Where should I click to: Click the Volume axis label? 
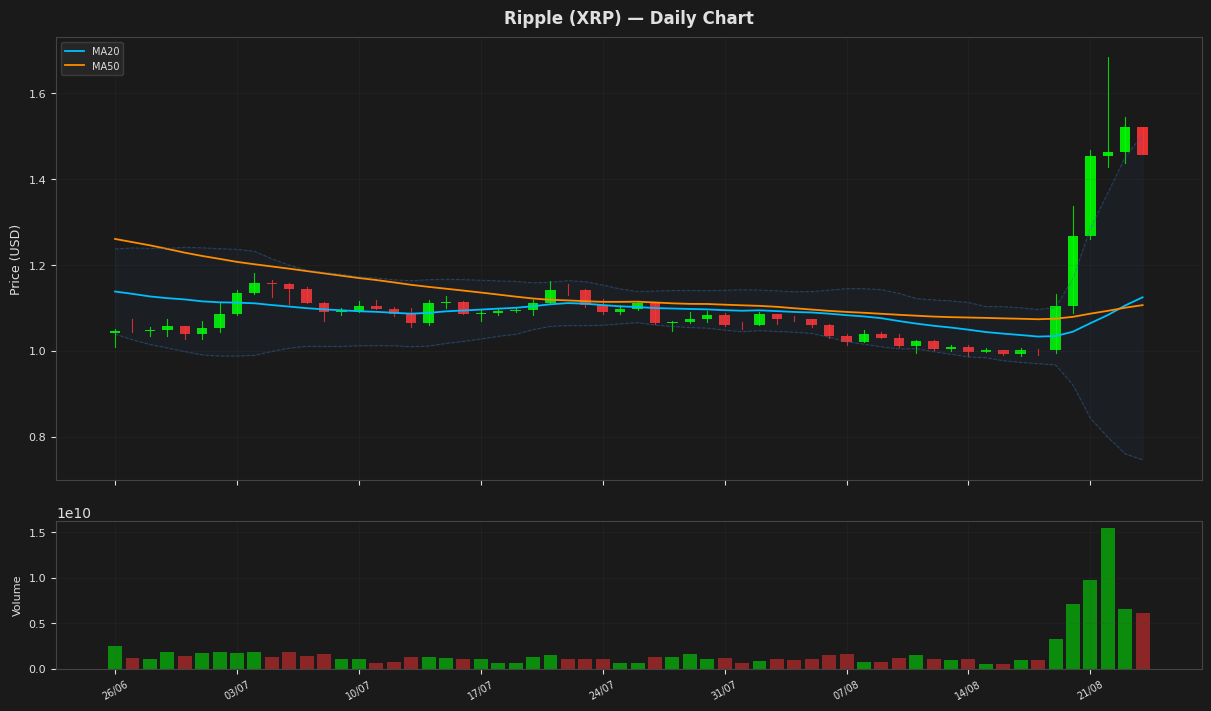tap(17, 596)
